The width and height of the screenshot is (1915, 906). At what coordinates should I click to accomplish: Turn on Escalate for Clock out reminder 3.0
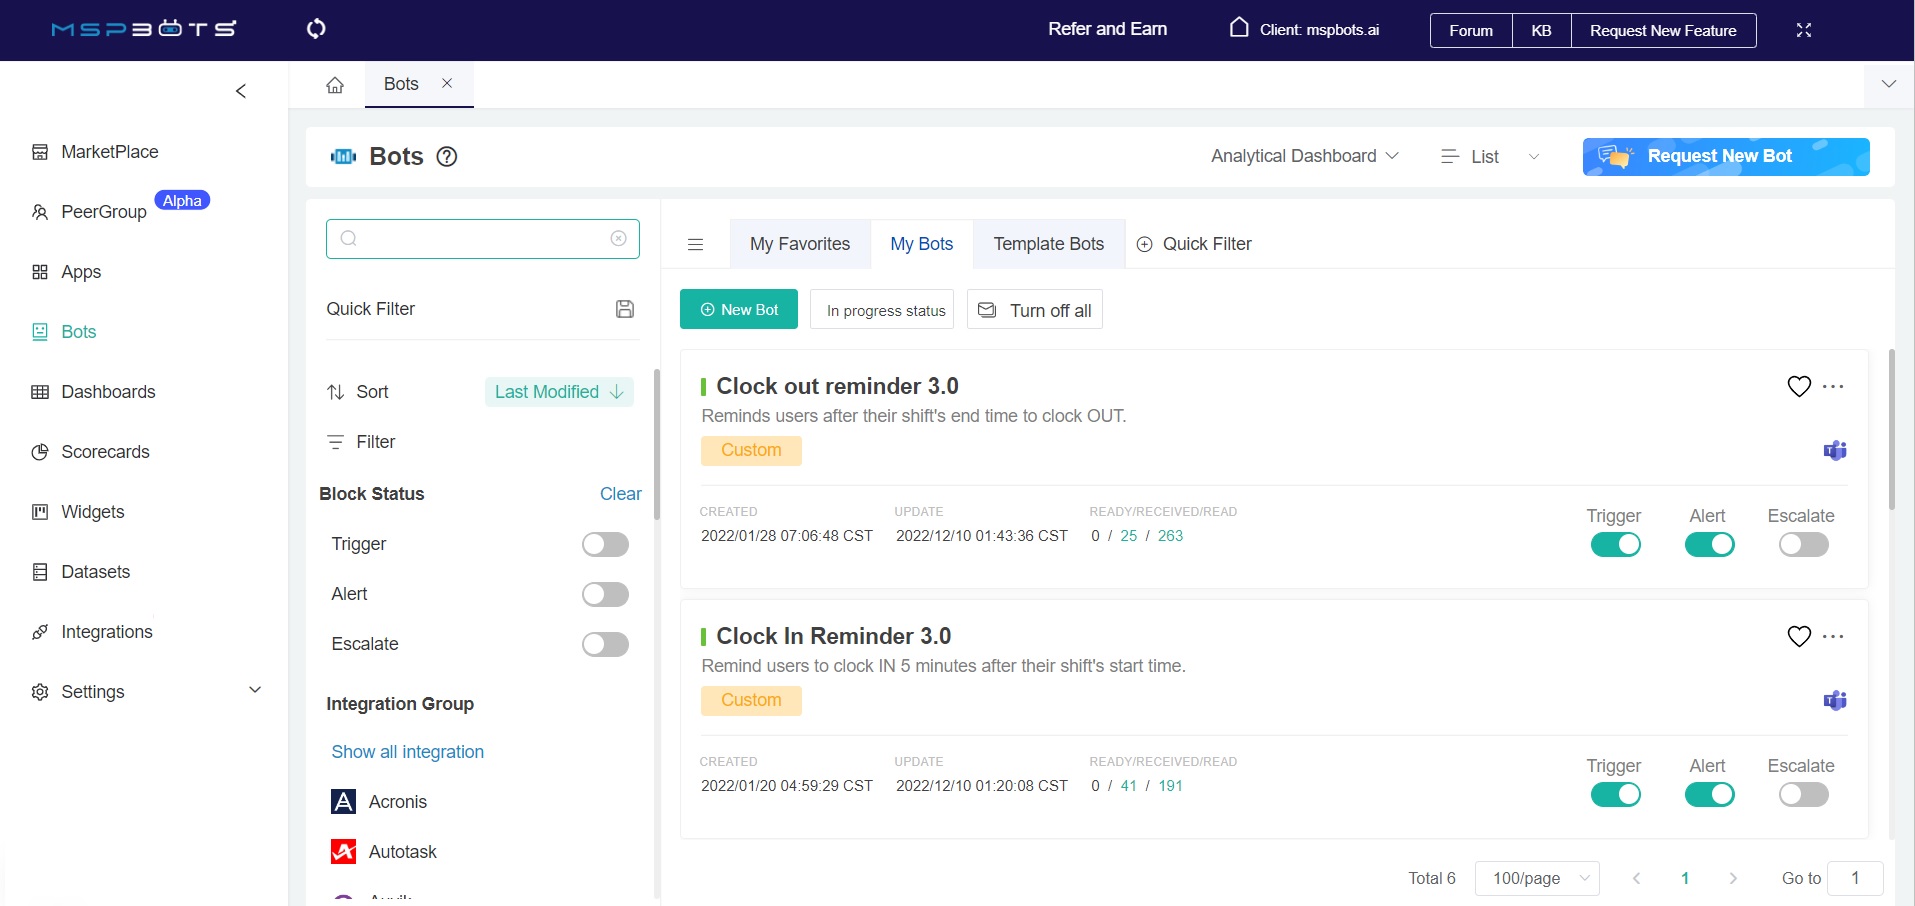1803,545
